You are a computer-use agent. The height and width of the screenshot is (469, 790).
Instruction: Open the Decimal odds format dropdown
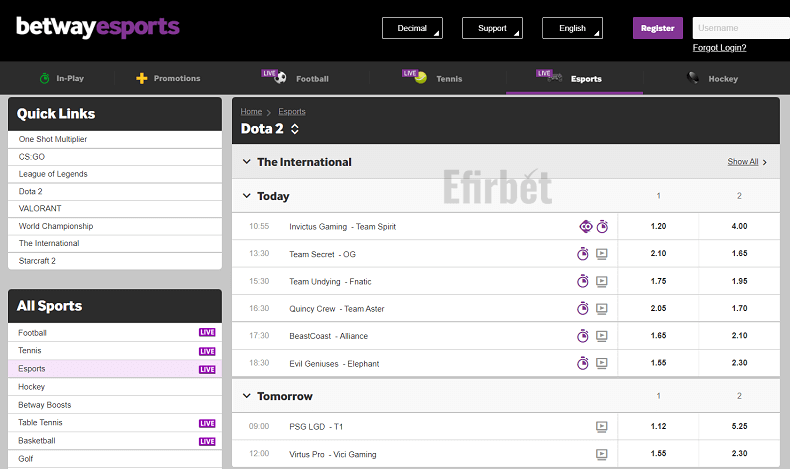coord(412,28)
